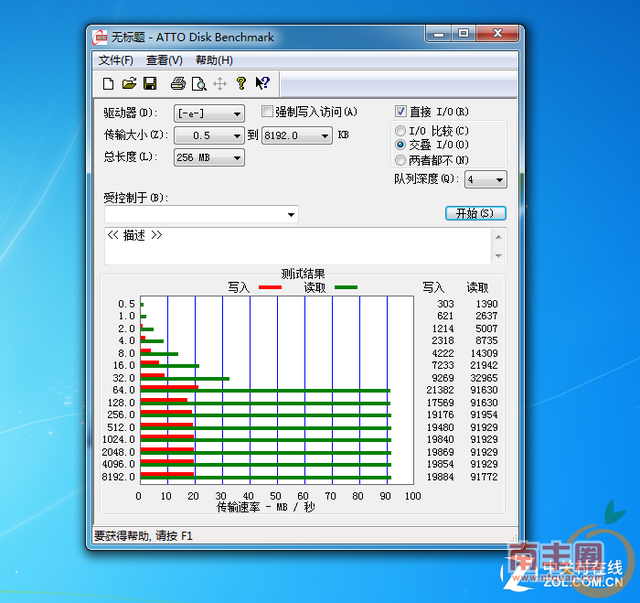
Task: Open the 查看(V) menu
Action: click(164, 60)
